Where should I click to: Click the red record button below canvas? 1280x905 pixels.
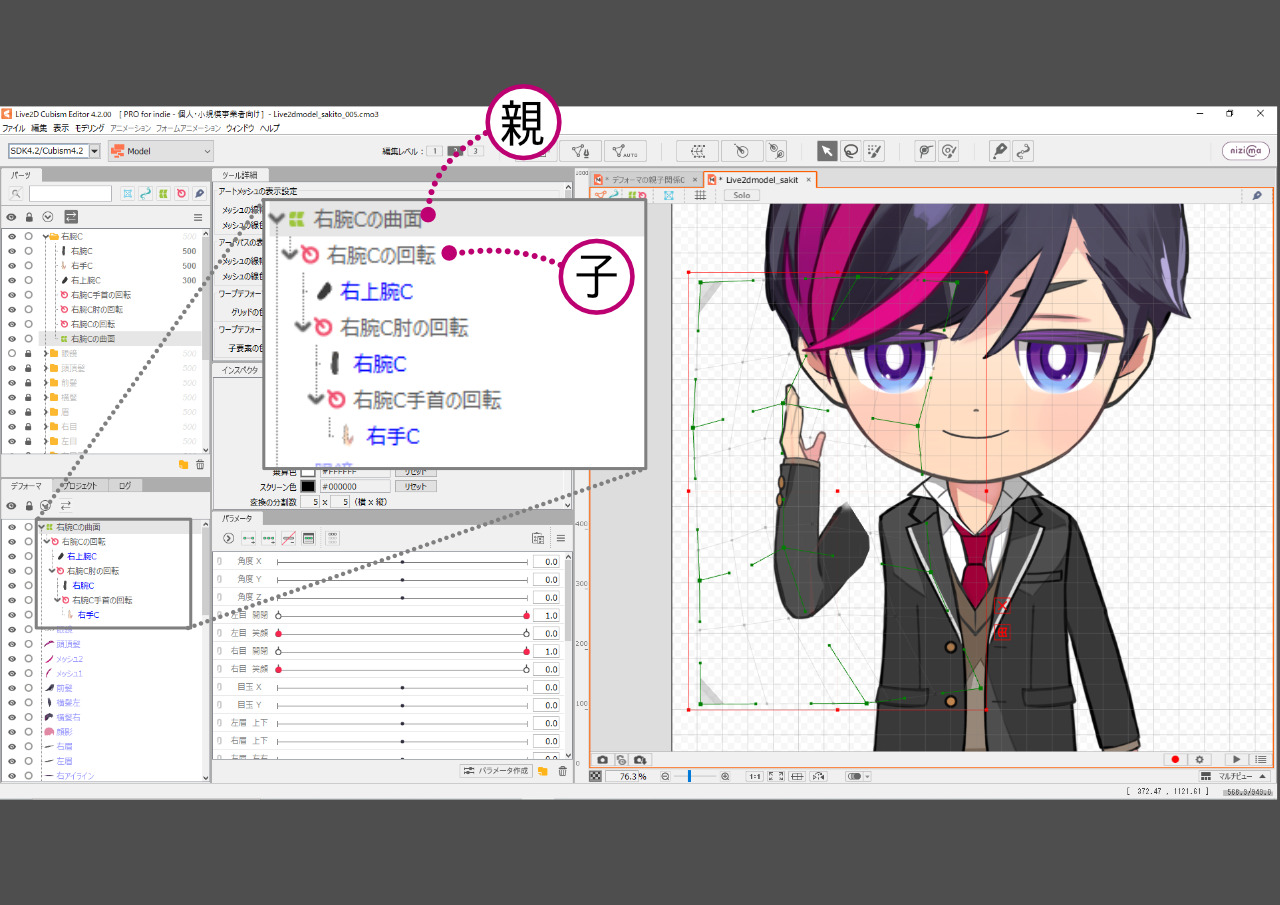1176,760
